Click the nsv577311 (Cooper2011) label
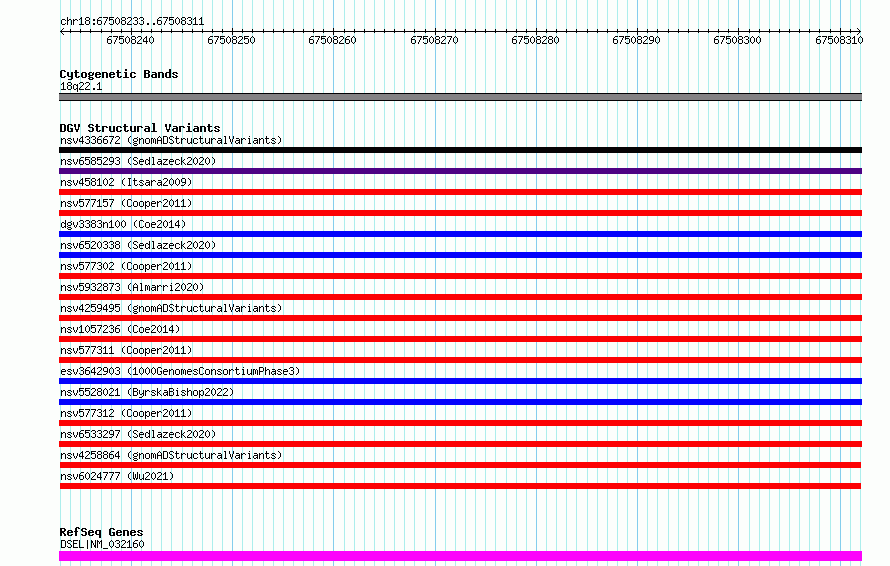Viewport: 890px width, 566px height. [126, 350]
